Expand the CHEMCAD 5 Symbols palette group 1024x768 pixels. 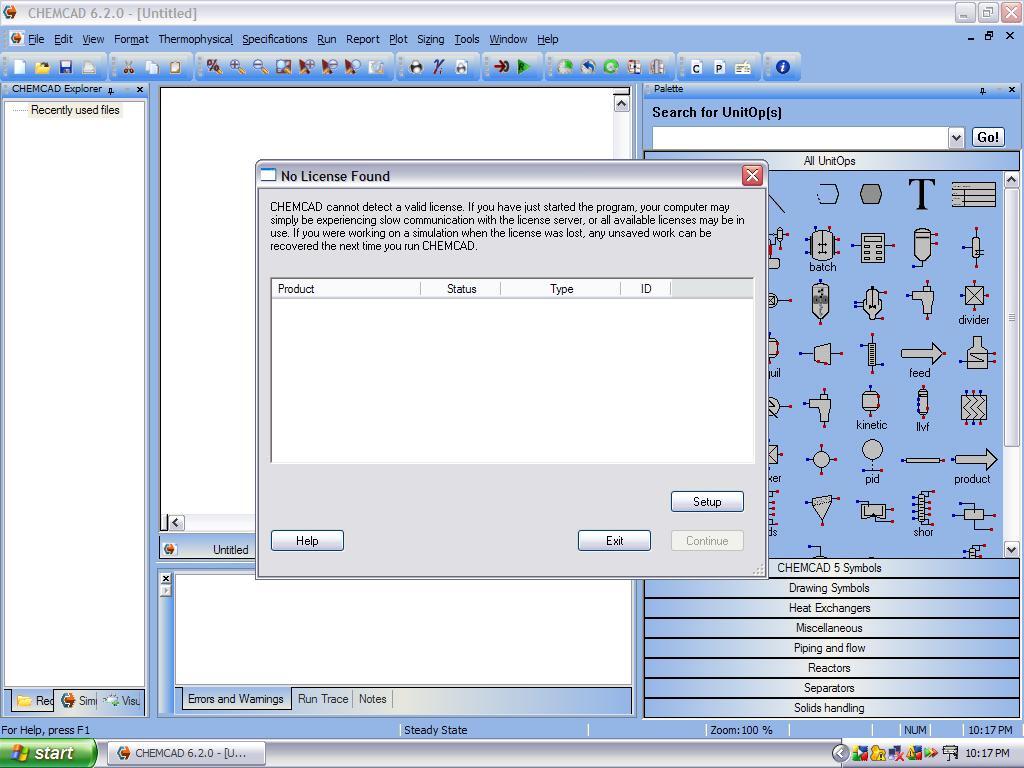point(829,568)
